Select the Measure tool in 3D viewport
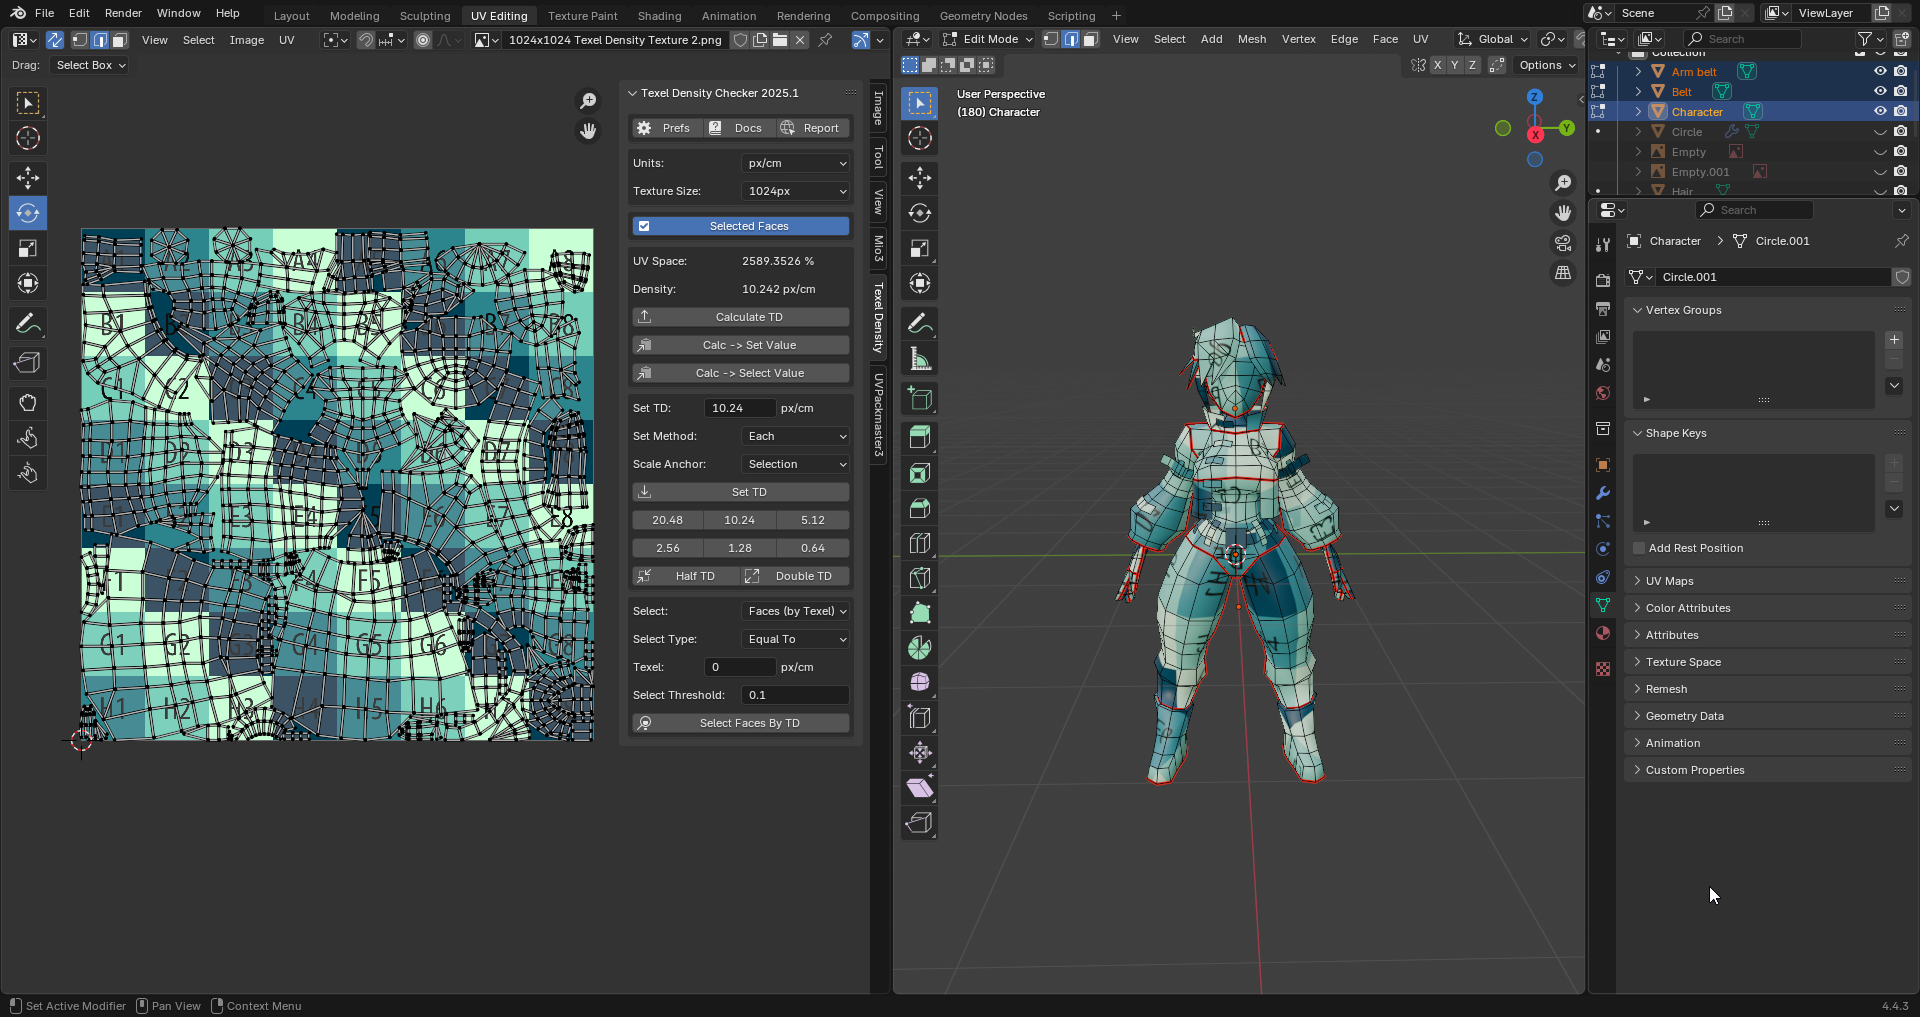Viewport: 1920px width, 1017px height. coord(919,359)
